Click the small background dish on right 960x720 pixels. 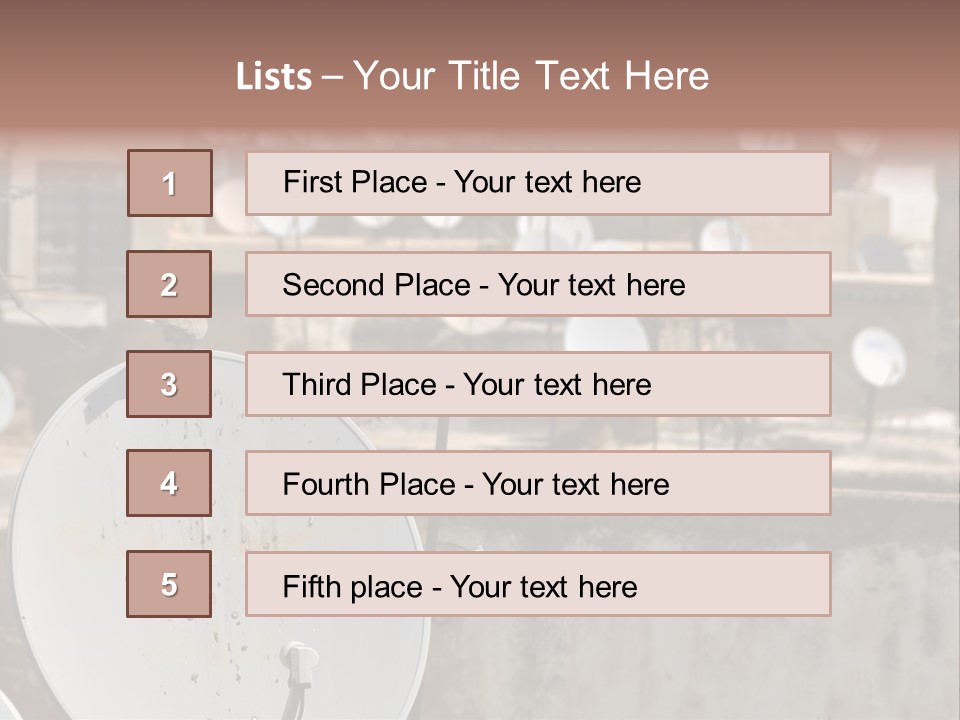pos(878,355)
